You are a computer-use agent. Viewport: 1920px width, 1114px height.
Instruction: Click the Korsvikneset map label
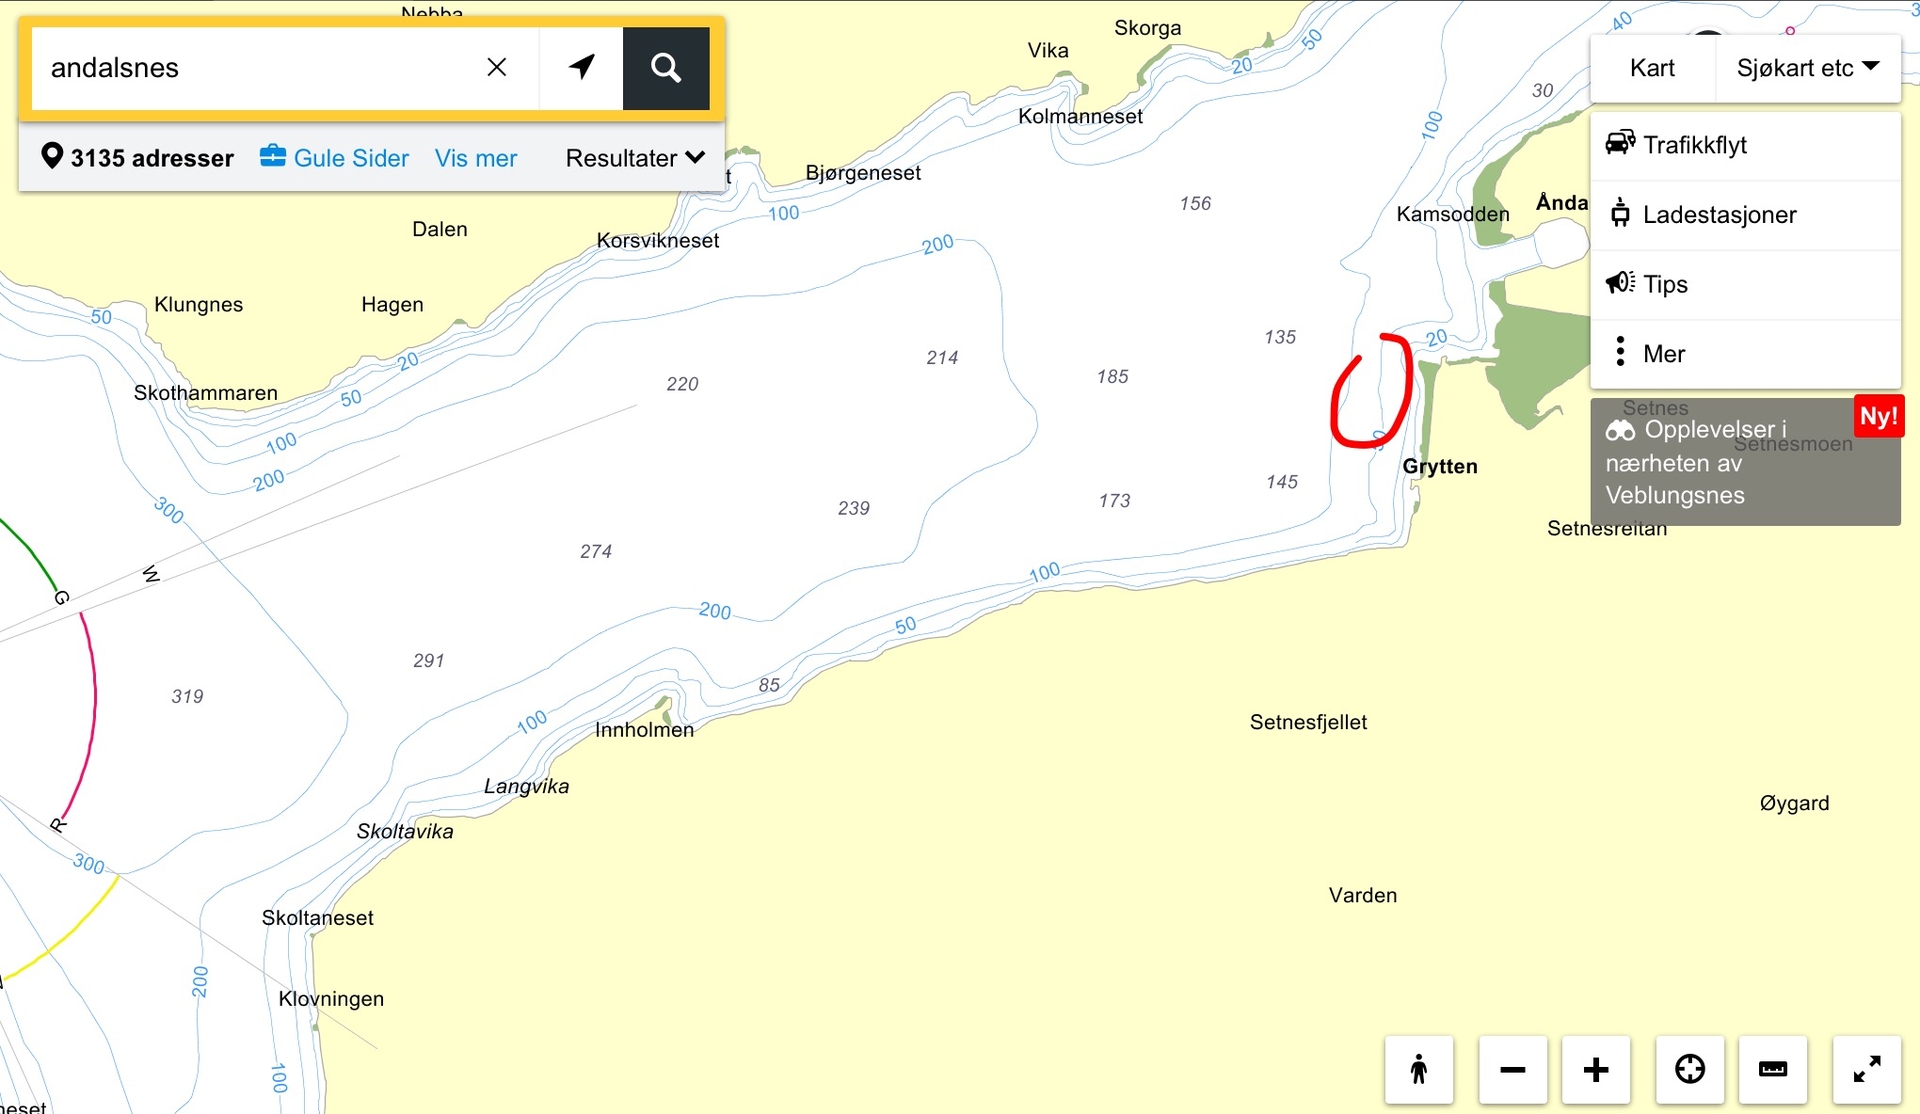[x=658, y=240]
